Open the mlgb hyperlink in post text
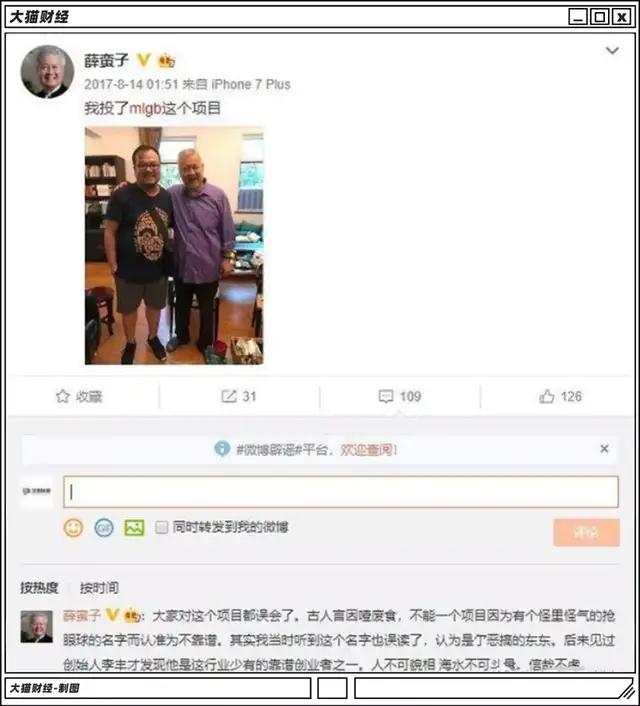Viewport: 640px width, 706px height. coord(145,109)
